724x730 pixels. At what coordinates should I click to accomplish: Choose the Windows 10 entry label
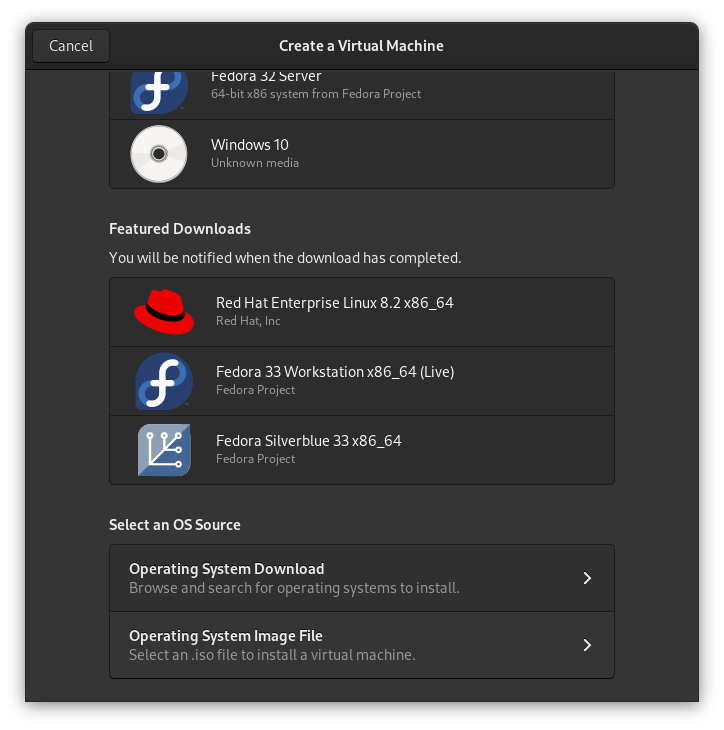[x=250, y=145]
